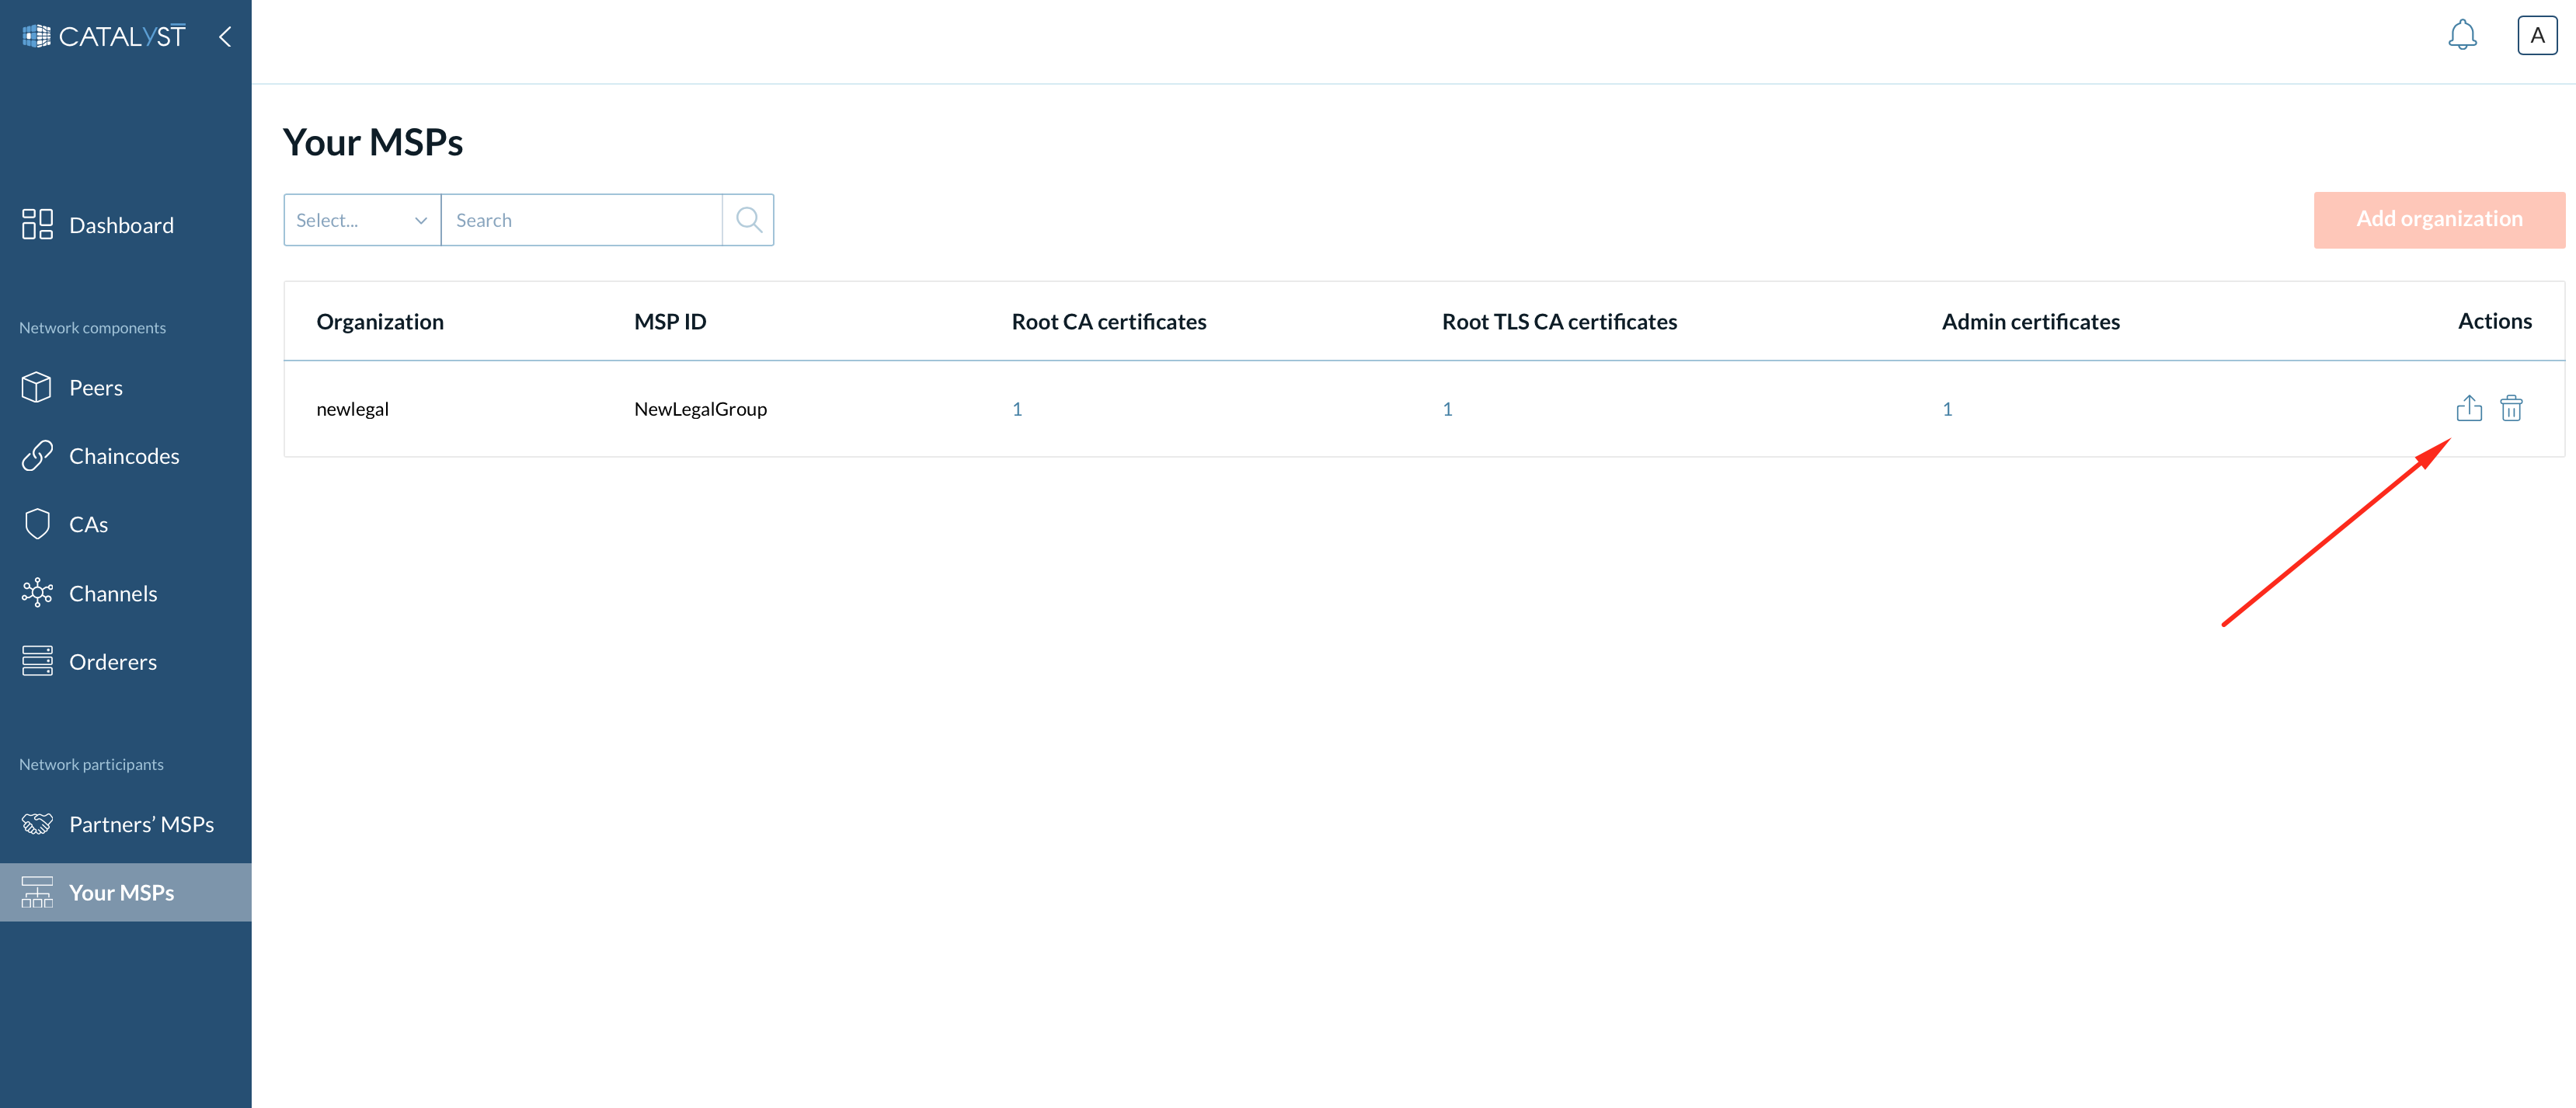
Task: Click the CAs shield icon
Action: point(37,523)
